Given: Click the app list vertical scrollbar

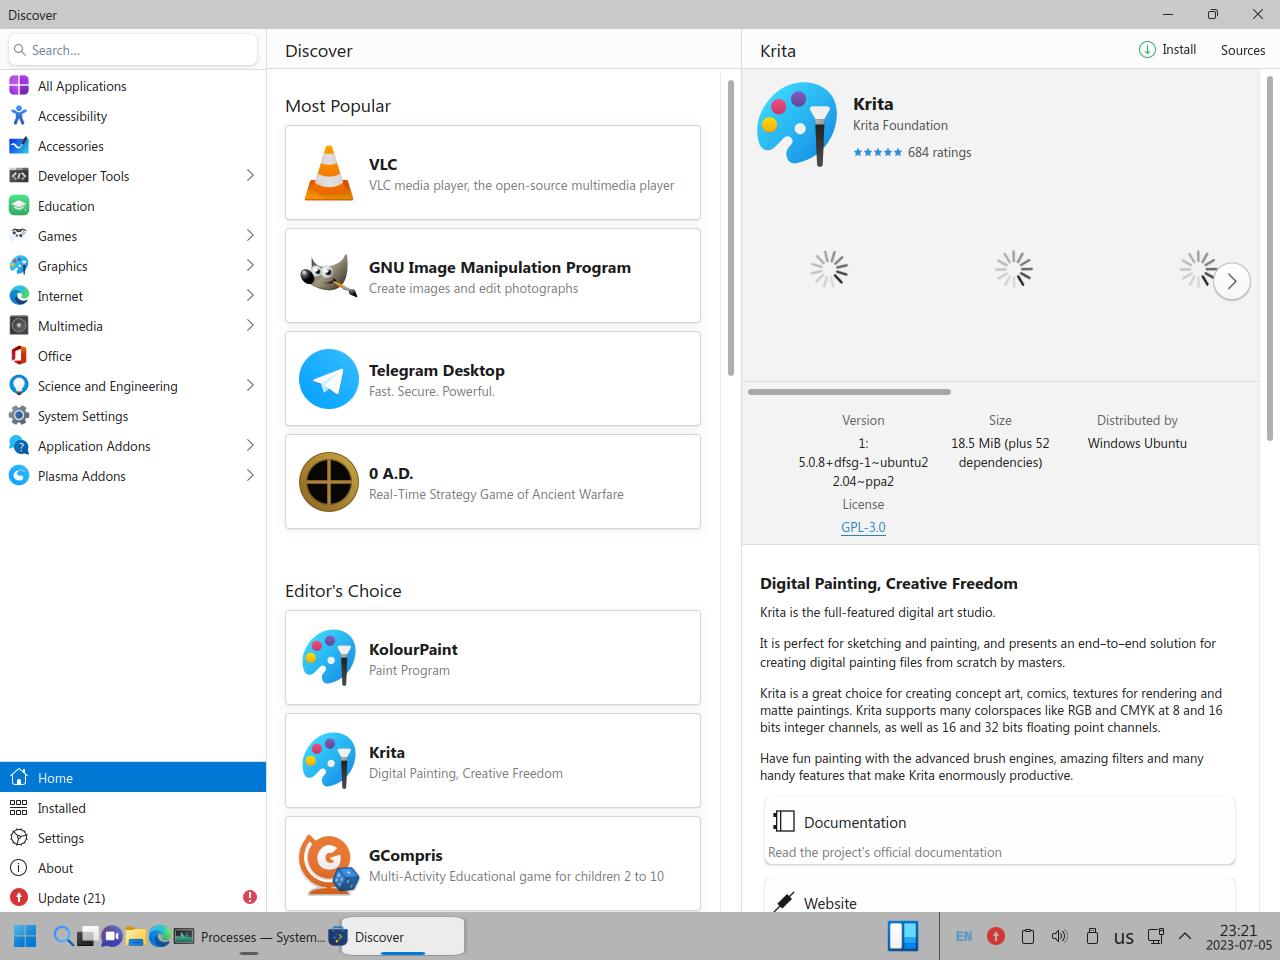Looking at the screenshot, I should [730, 227].
